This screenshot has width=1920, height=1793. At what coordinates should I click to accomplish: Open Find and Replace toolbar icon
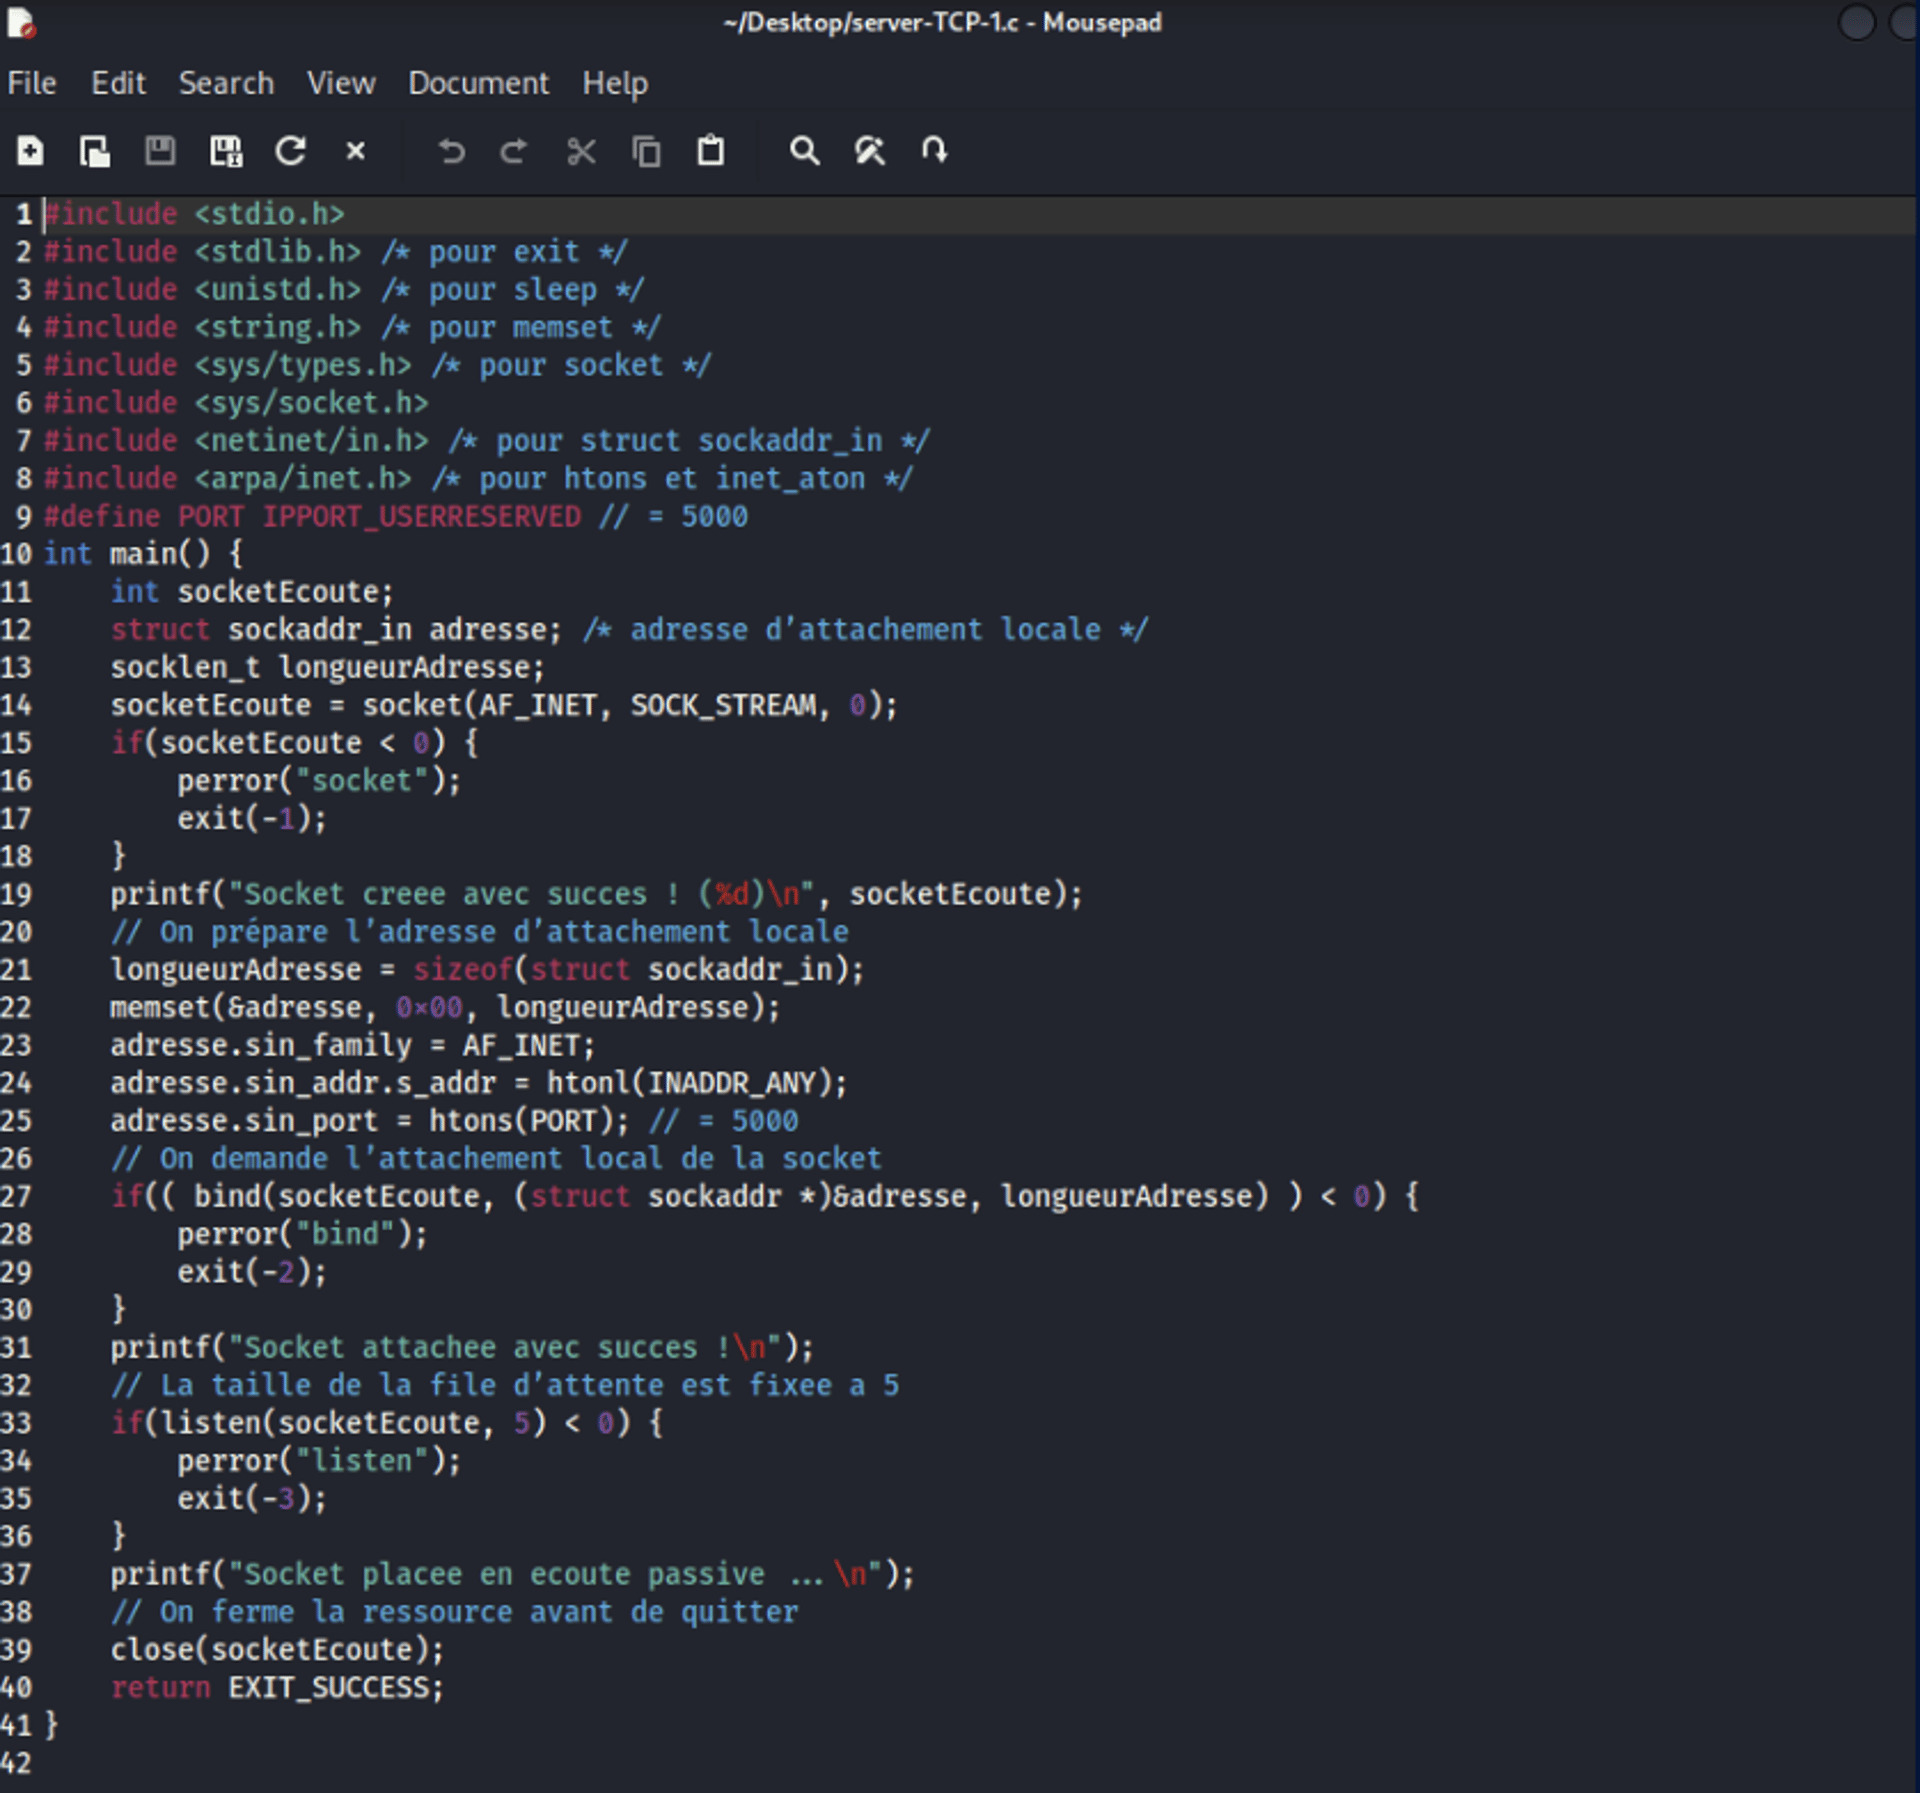(869, 151)
